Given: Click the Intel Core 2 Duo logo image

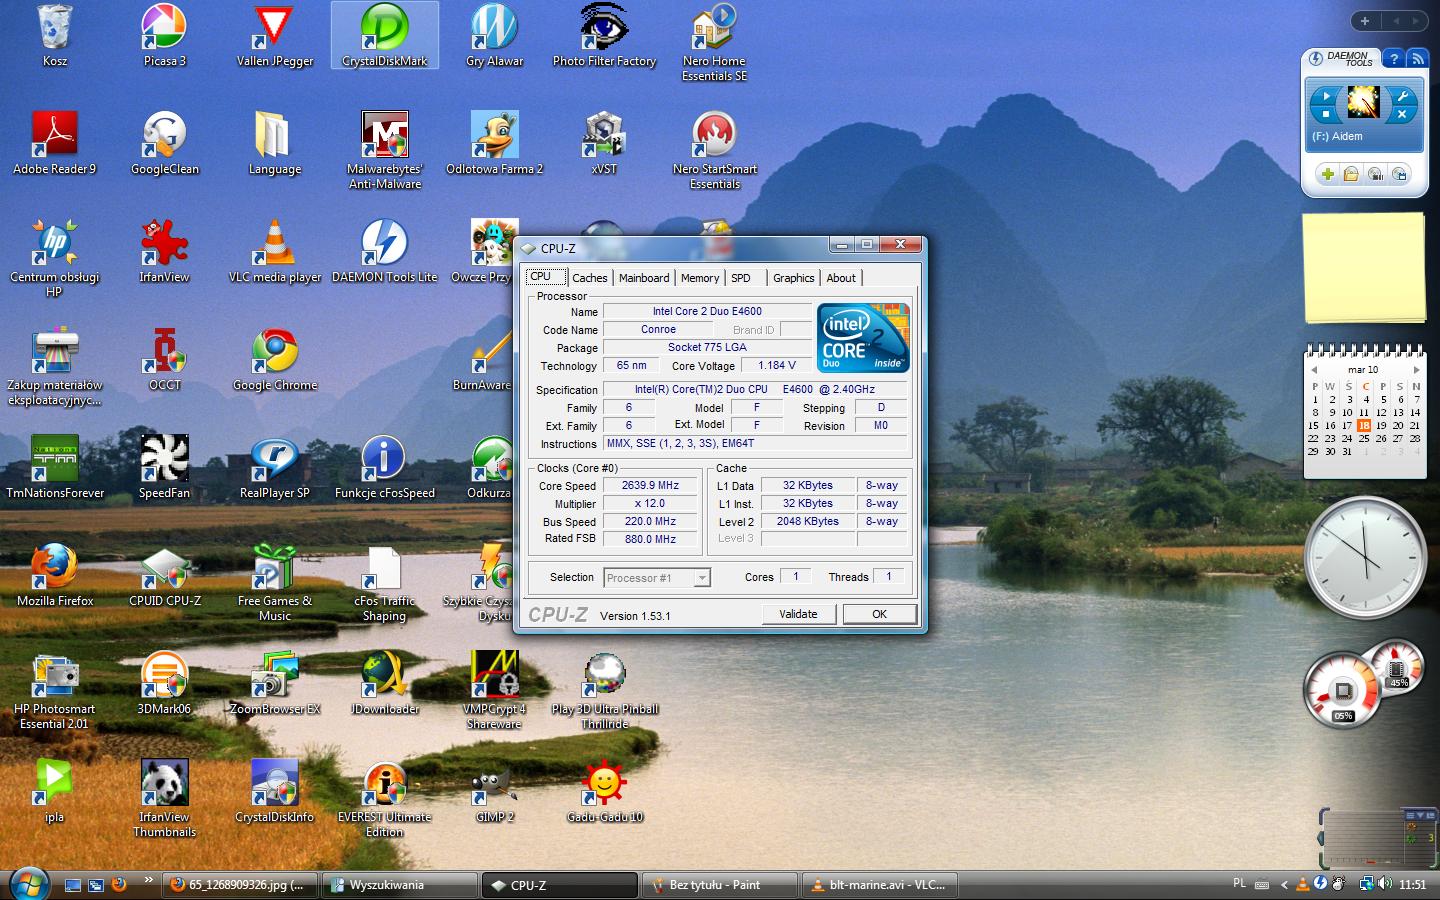Looking at the screenshot, I should 864,338.
